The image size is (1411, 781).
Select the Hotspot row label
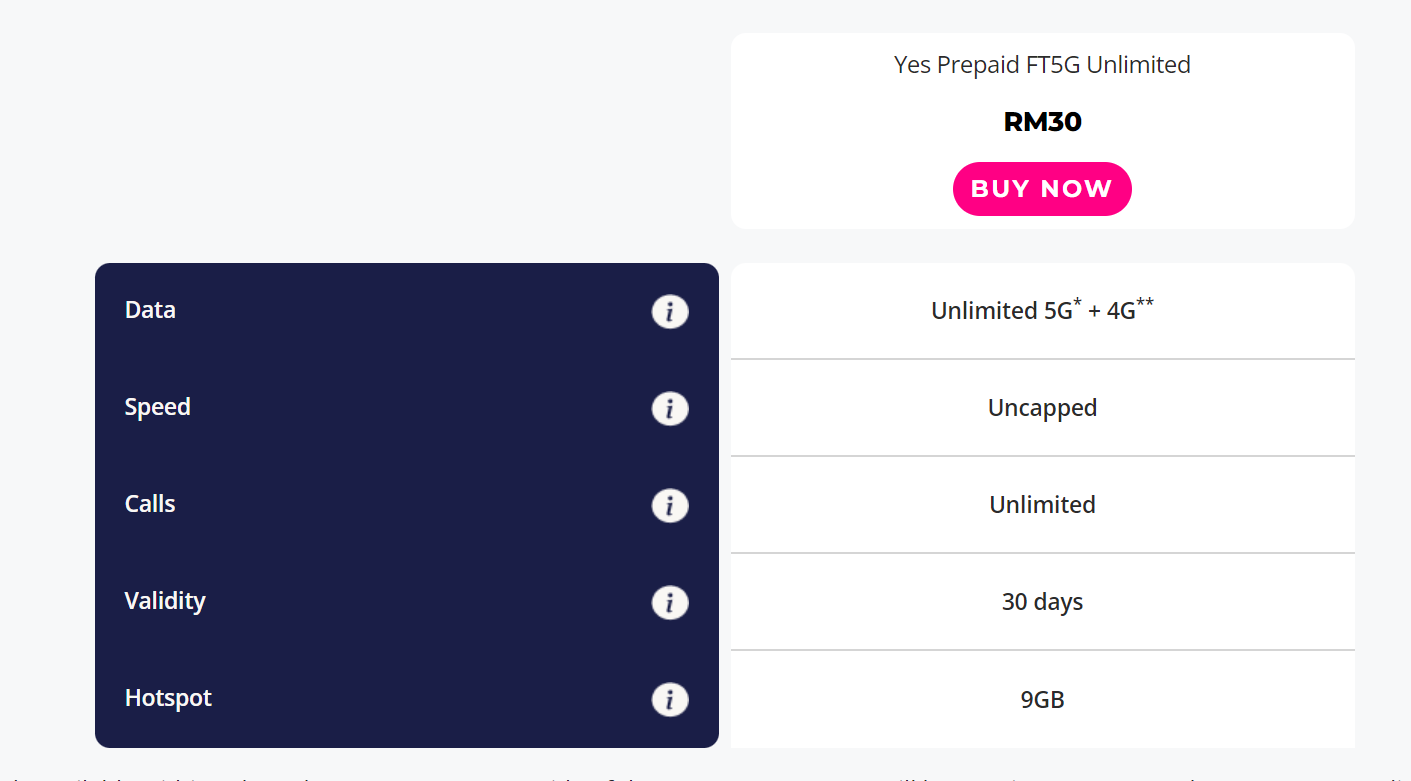[x=168, y=698]
